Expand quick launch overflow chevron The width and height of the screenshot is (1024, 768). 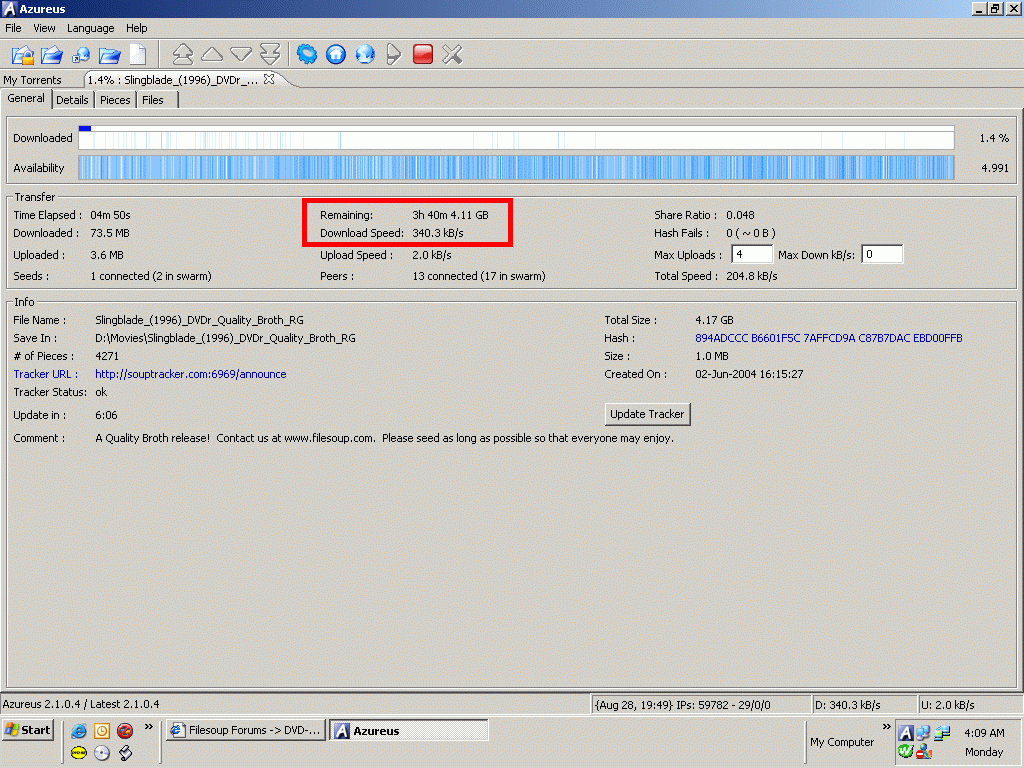pos(149,726)
